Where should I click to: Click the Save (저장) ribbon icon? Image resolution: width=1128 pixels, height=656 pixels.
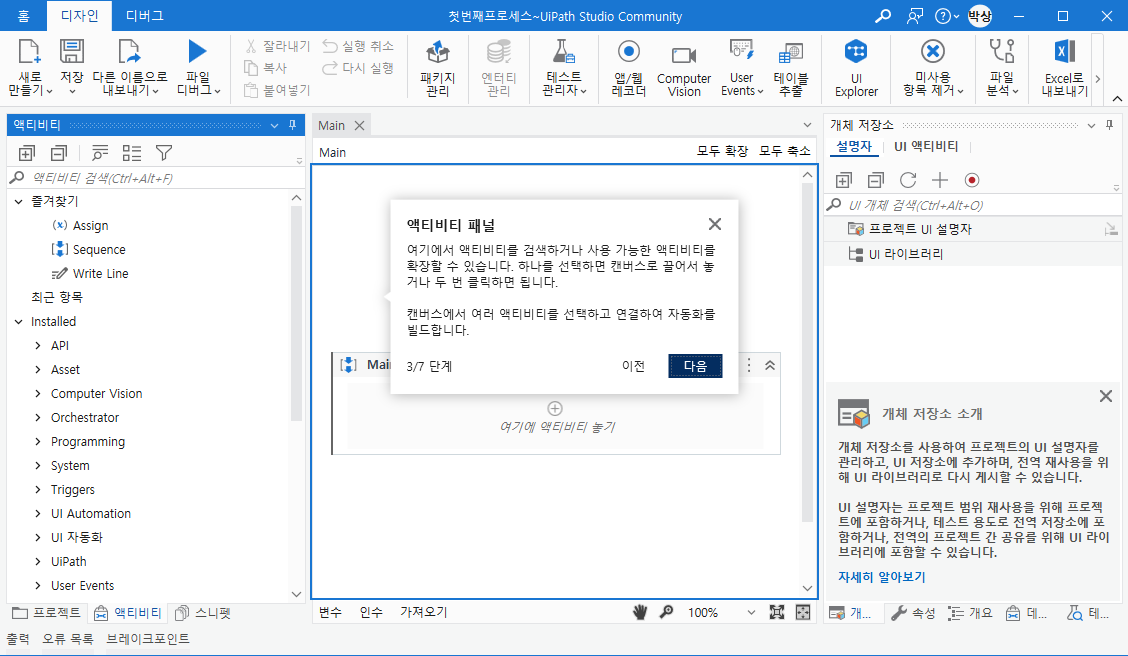[71, 52]
